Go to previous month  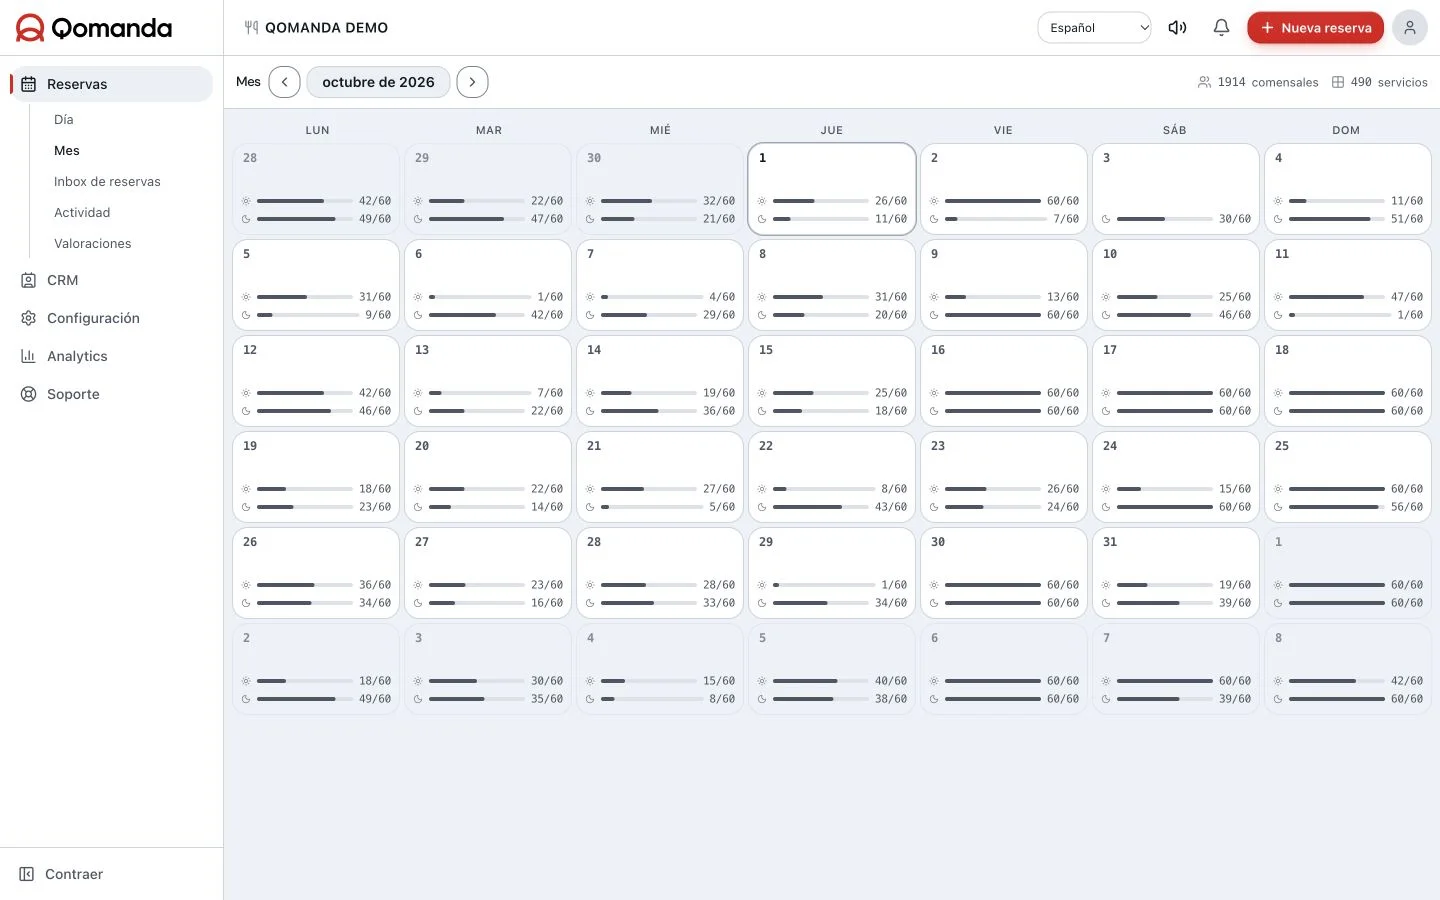tap(284, 82)
